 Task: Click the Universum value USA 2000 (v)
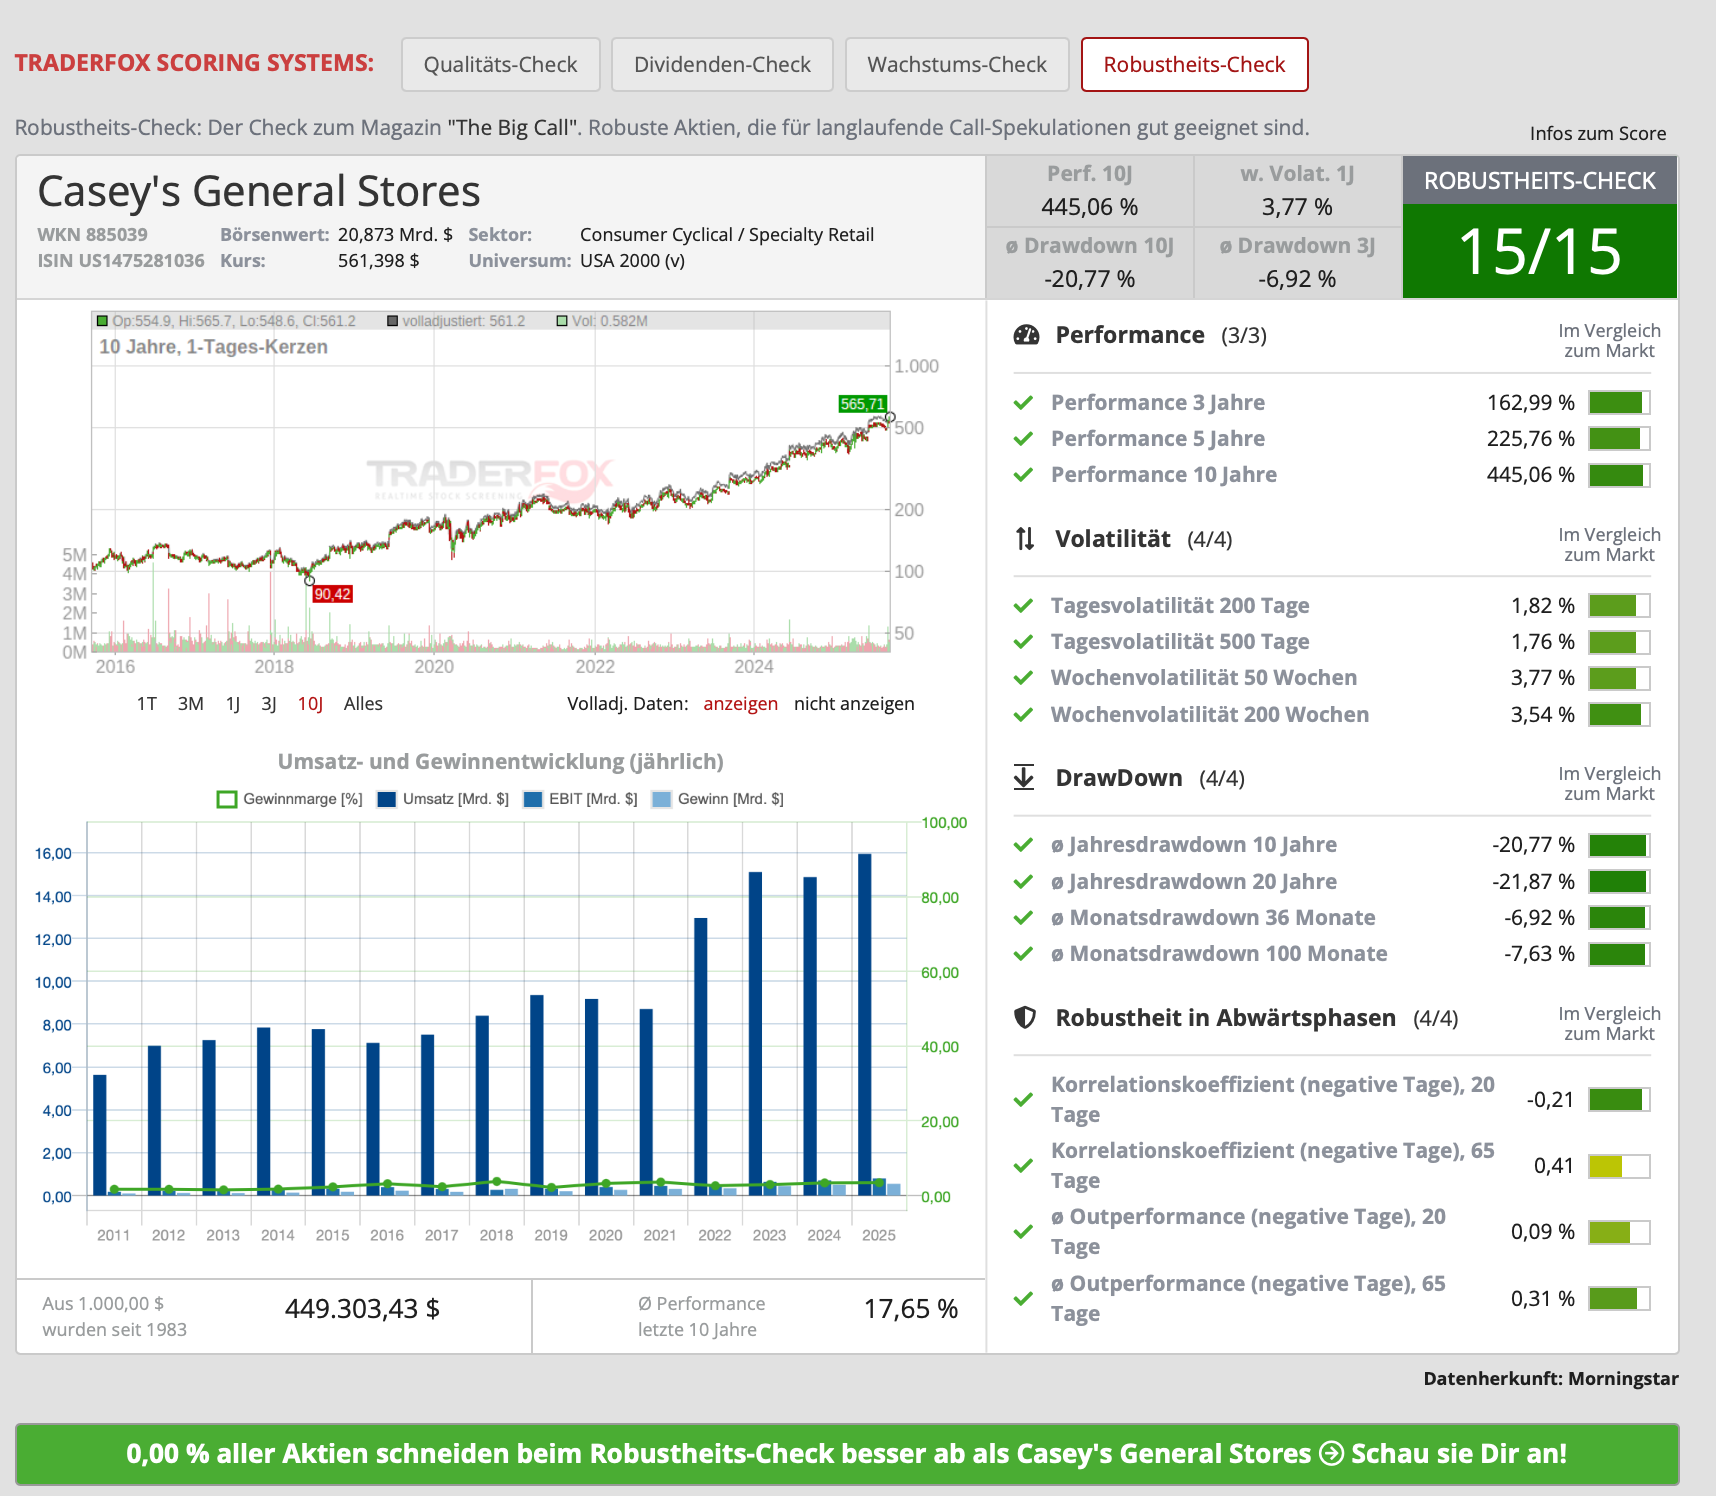click(x=632, y=261)
